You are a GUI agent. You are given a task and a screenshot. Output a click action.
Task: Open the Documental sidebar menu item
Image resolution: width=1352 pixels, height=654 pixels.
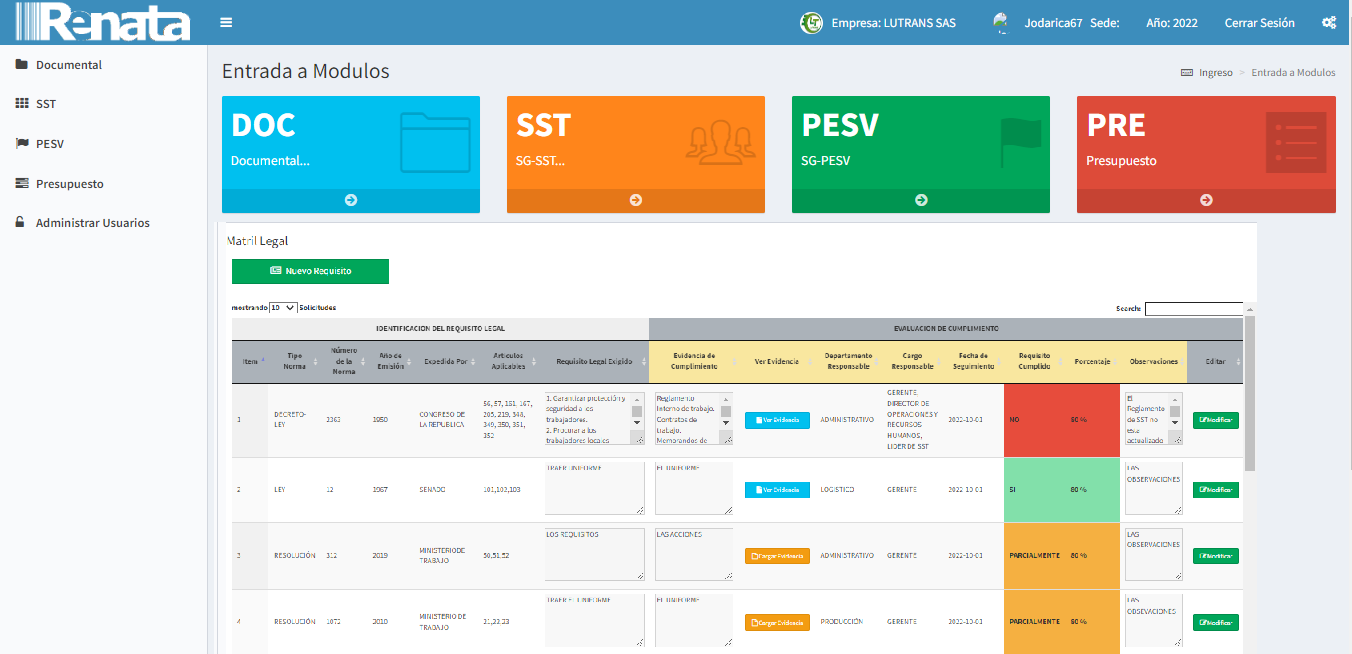click(68, 65)
